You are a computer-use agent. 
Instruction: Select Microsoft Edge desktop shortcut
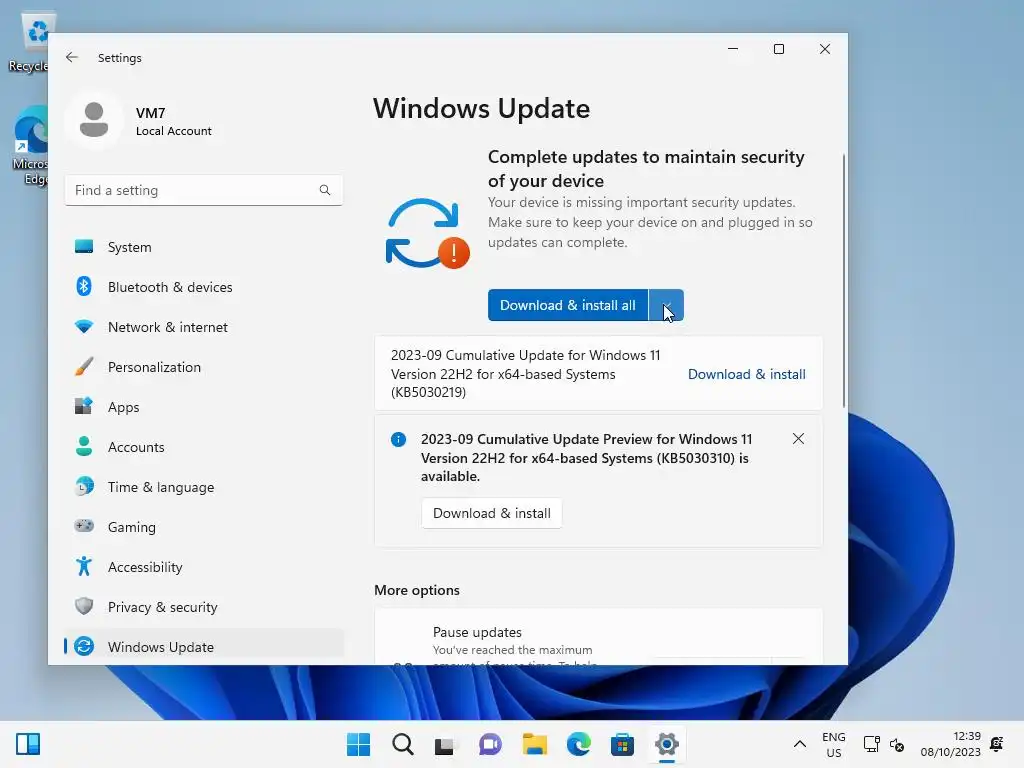30,146
